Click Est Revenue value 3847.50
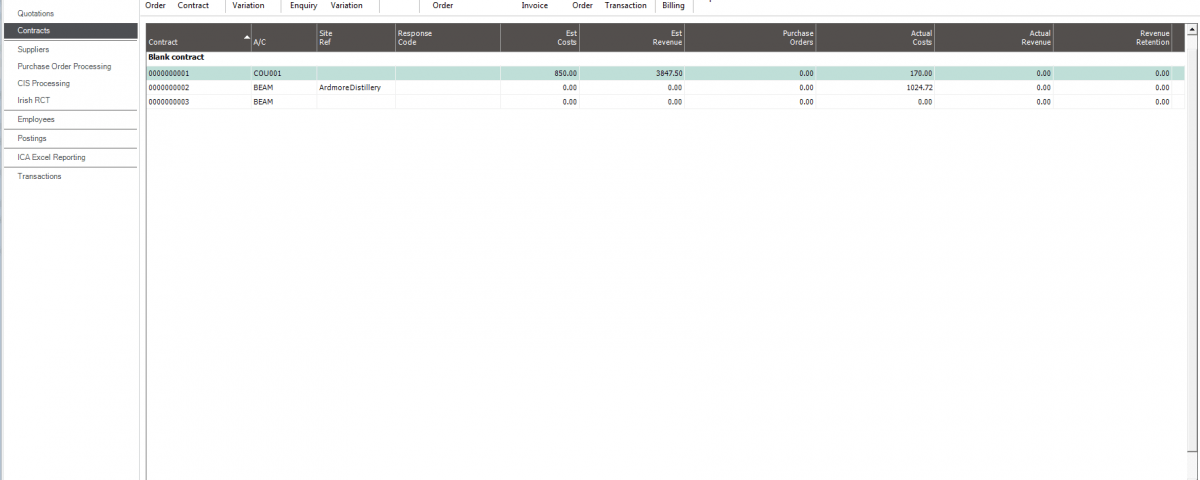The image size is (1200, 480). pos(668,73)
